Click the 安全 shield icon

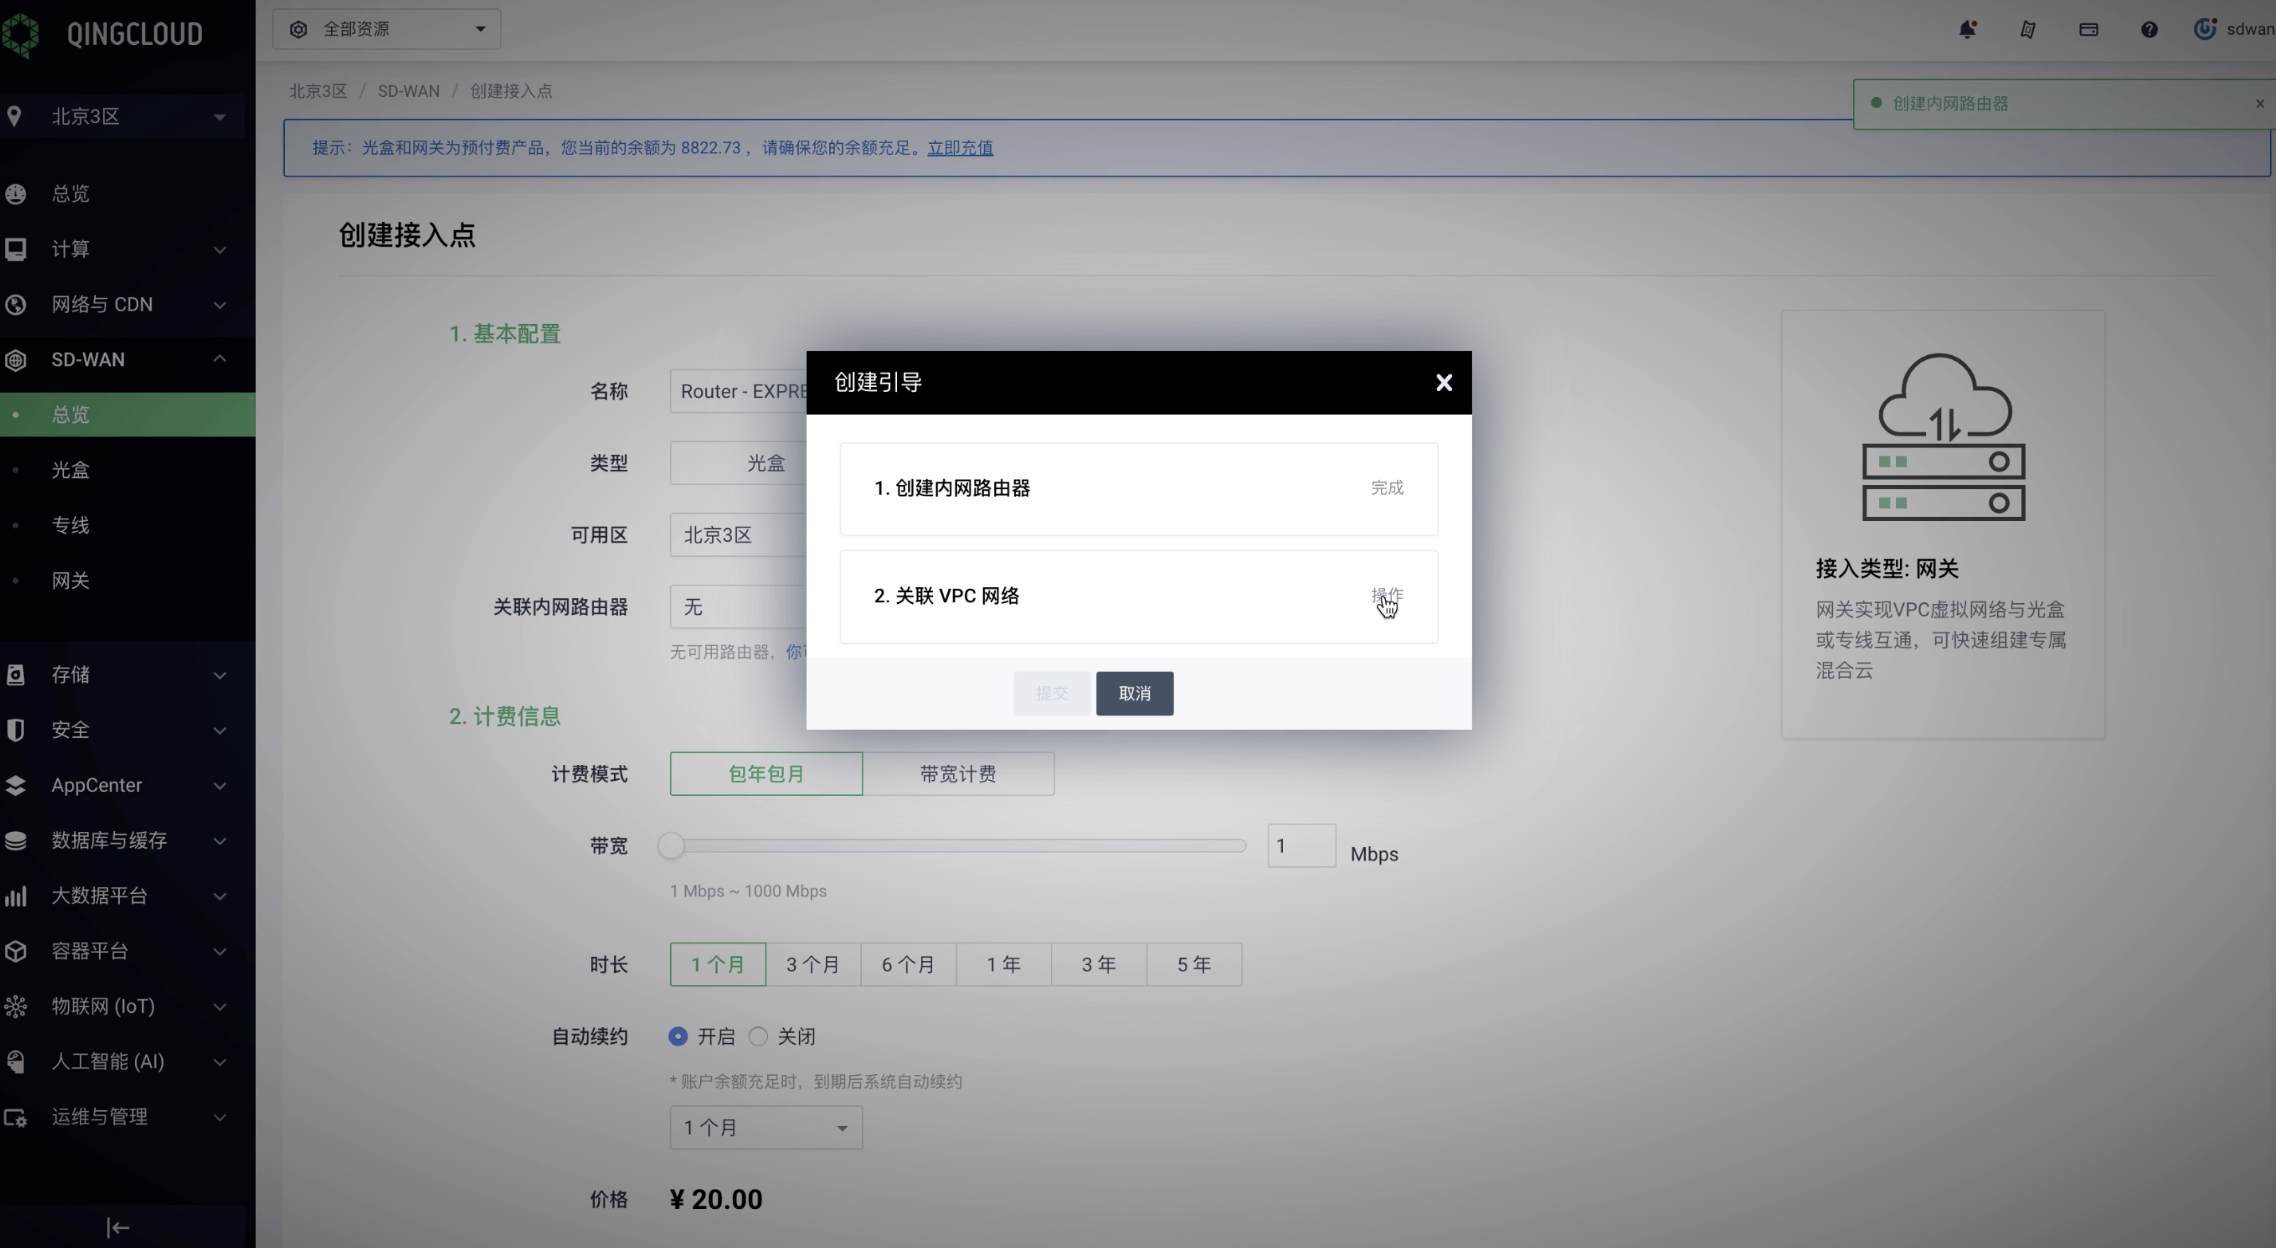16,730
